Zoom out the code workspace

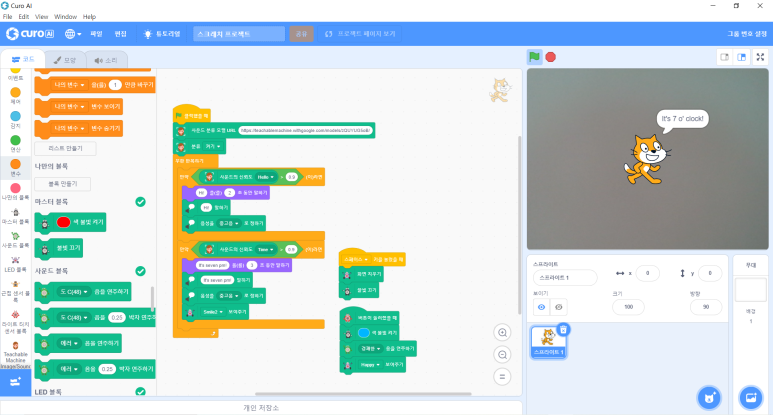point(502,354)
